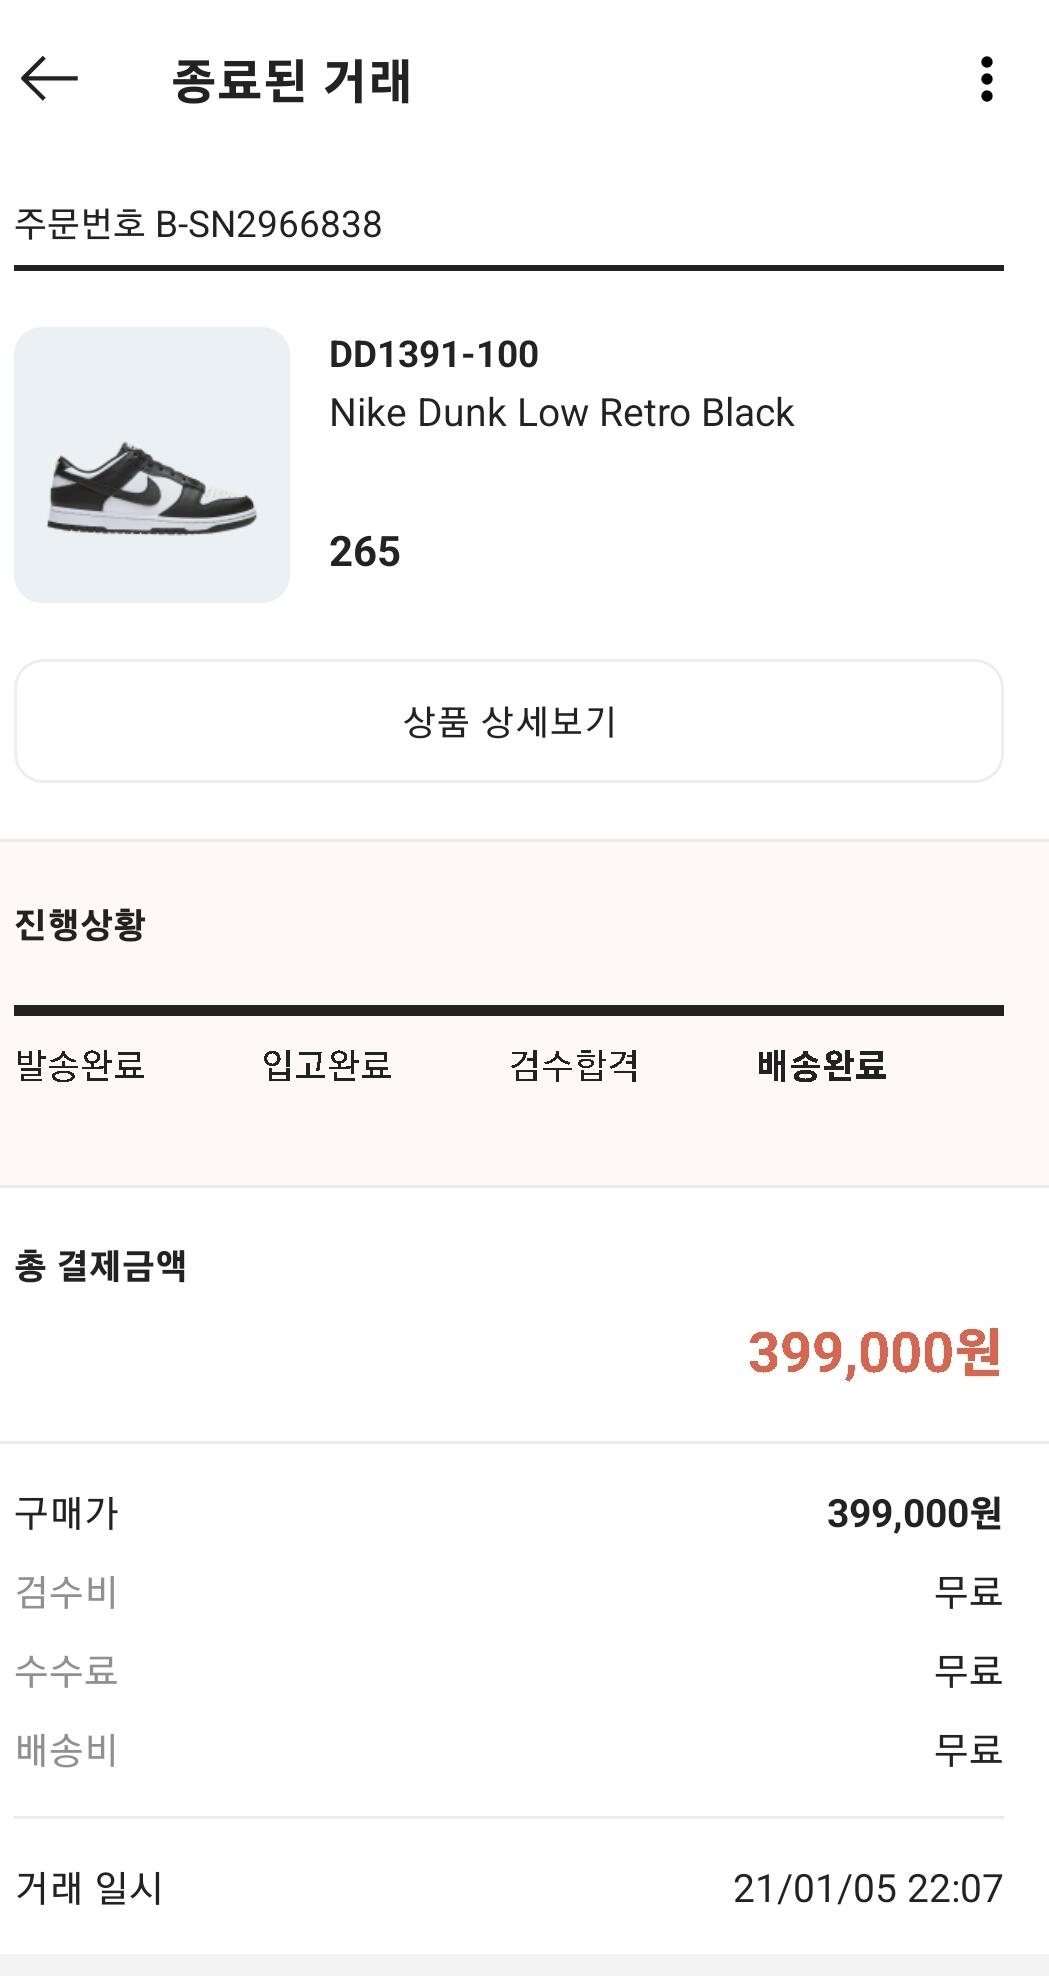Tap the red 399,000원 total payment amount
This screenshot has height=1976, width=1049.
pos(874,1353)
